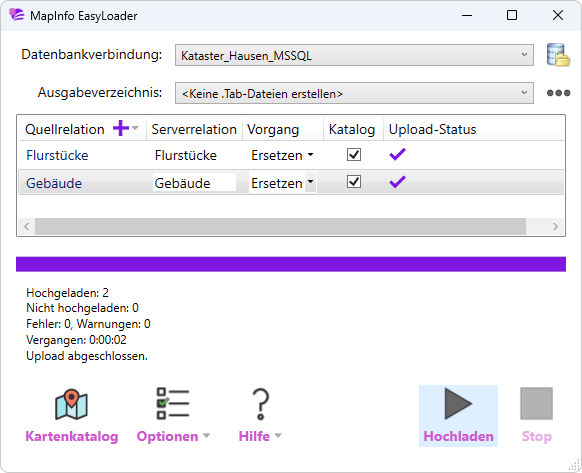Screen dimensions: 582x473
Task: Open the Kartenkatalog map icon
Action: click(71, 404)
